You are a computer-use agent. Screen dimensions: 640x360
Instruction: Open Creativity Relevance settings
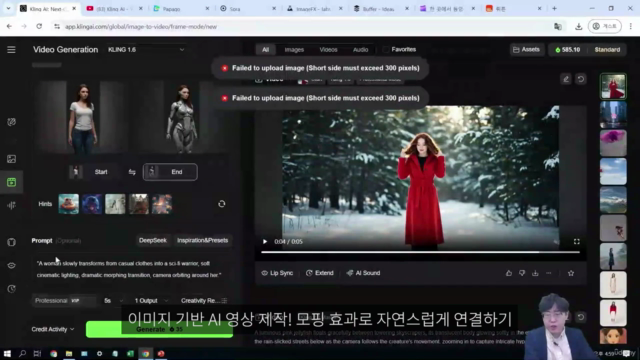(204, 301)
